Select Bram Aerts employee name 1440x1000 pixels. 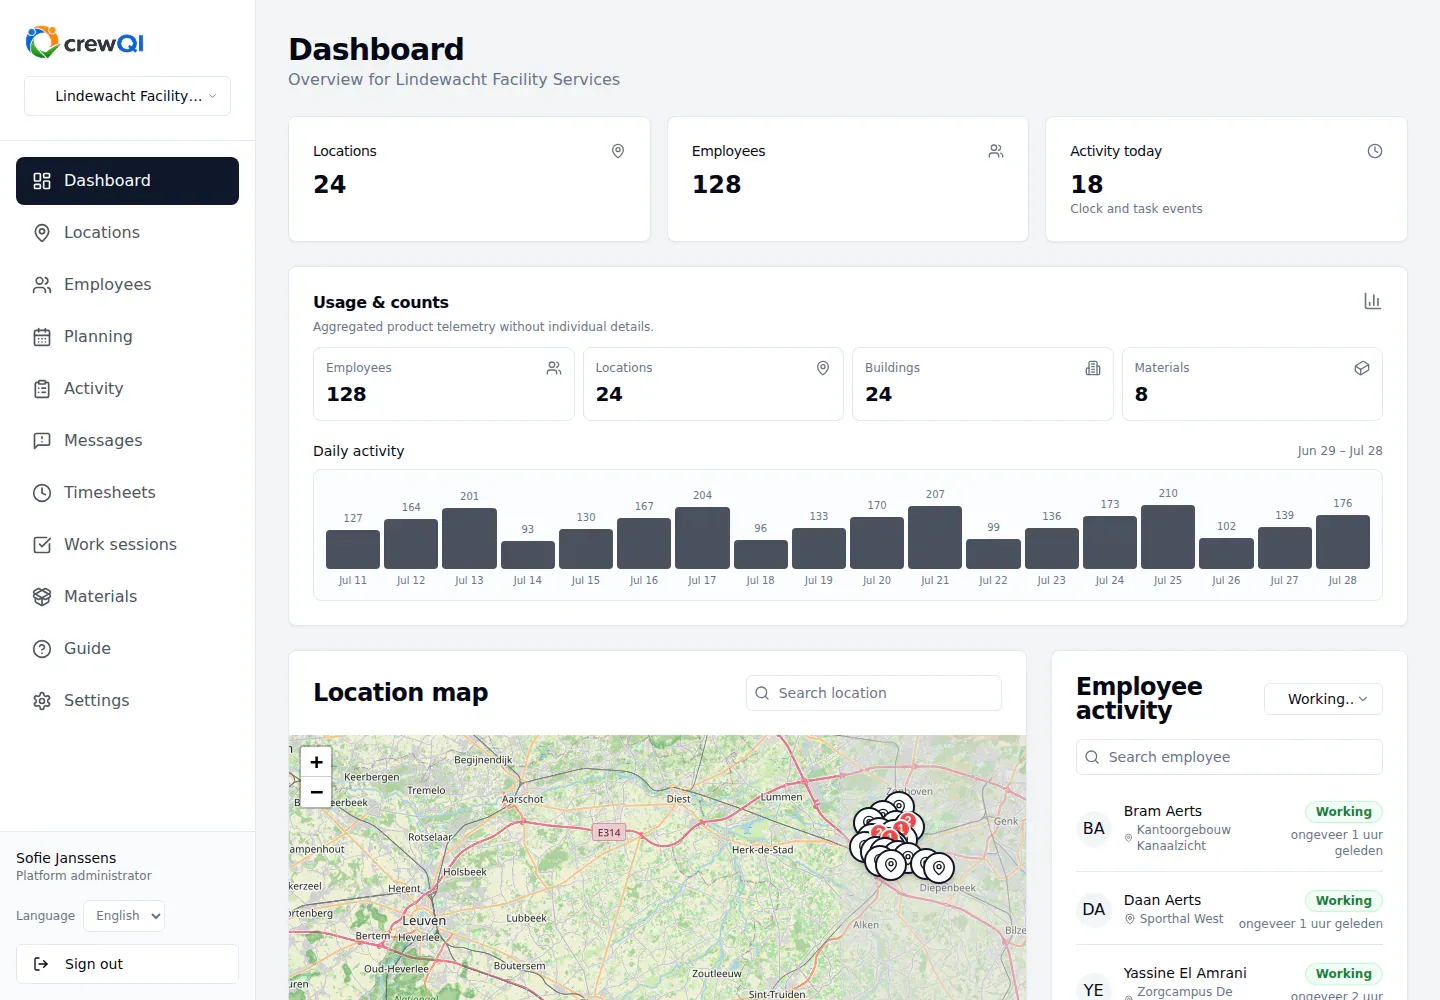[x=1162, y=811]
